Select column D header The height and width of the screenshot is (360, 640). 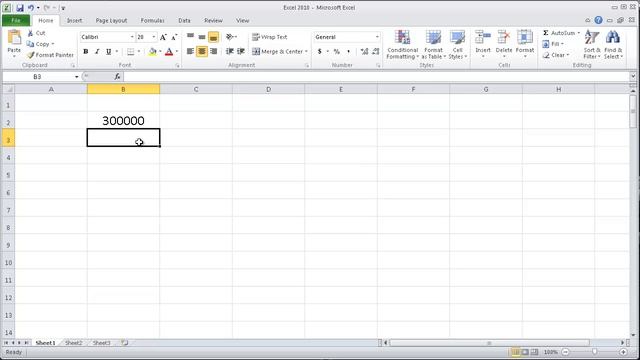[x=268, y=89]
